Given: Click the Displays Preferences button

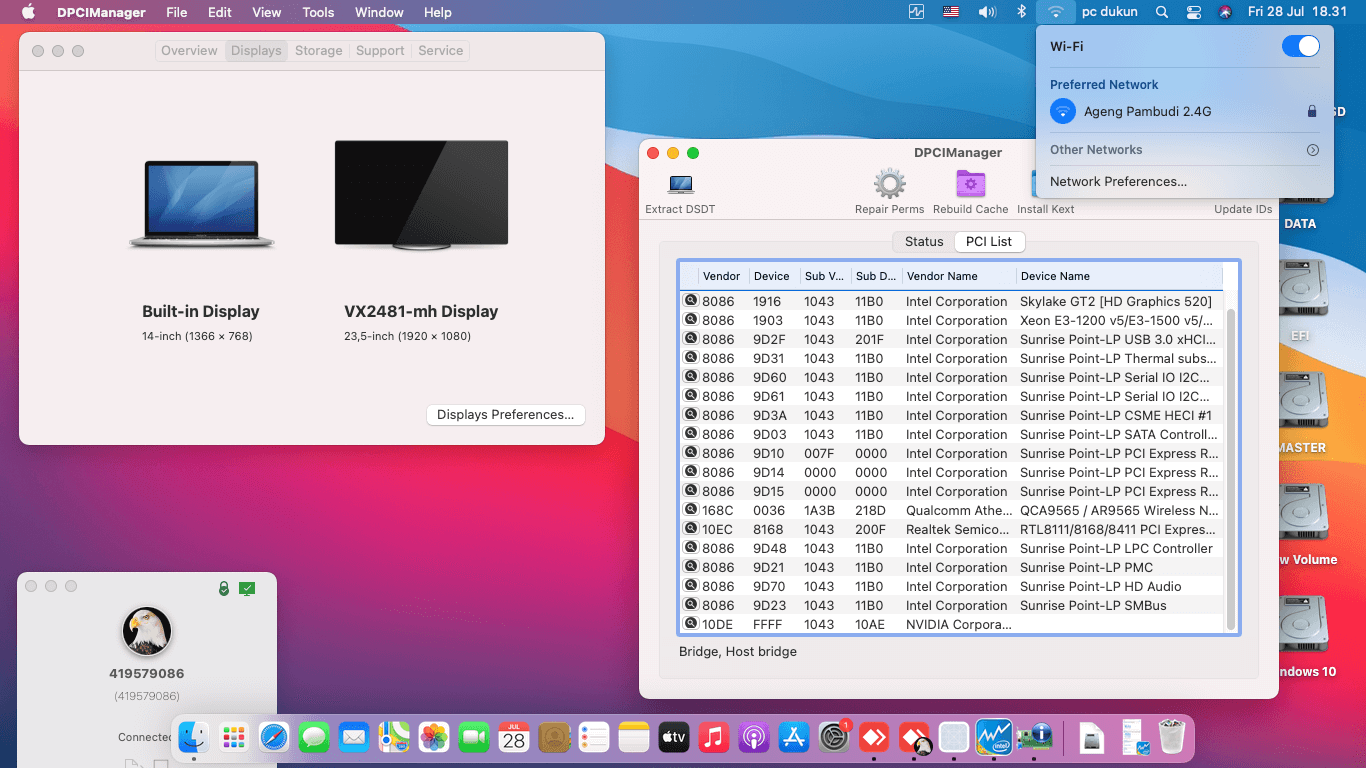Looking at the screenshot, I should tap(506, 415).
